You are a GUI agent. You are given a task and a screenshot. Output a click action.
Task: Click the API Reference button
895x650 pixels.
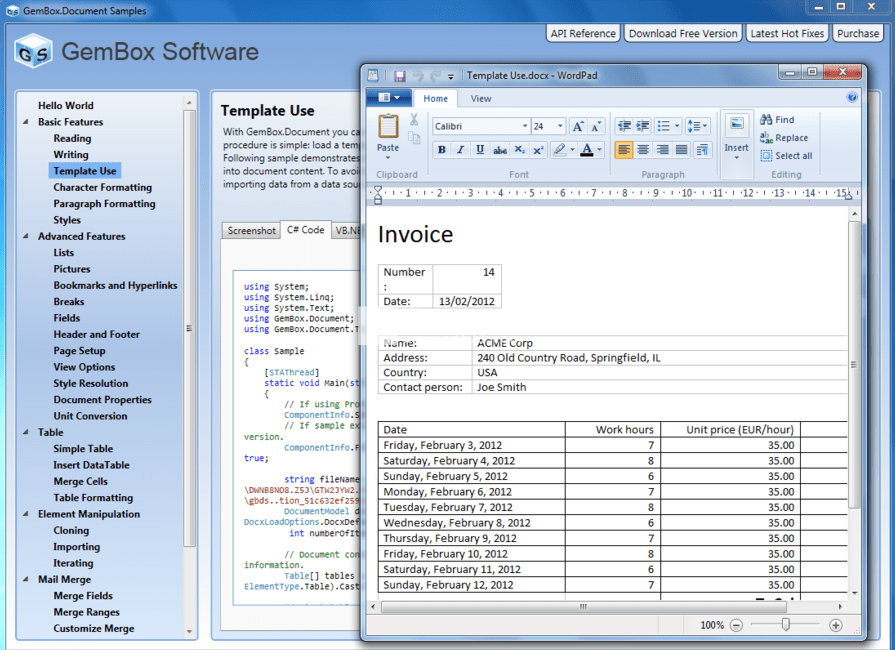tap(583, 34)
